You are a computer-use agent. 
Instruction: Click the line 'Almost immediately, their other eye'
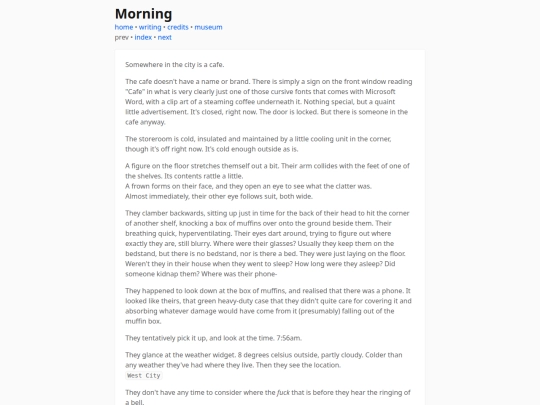click(x=219, y=196)
